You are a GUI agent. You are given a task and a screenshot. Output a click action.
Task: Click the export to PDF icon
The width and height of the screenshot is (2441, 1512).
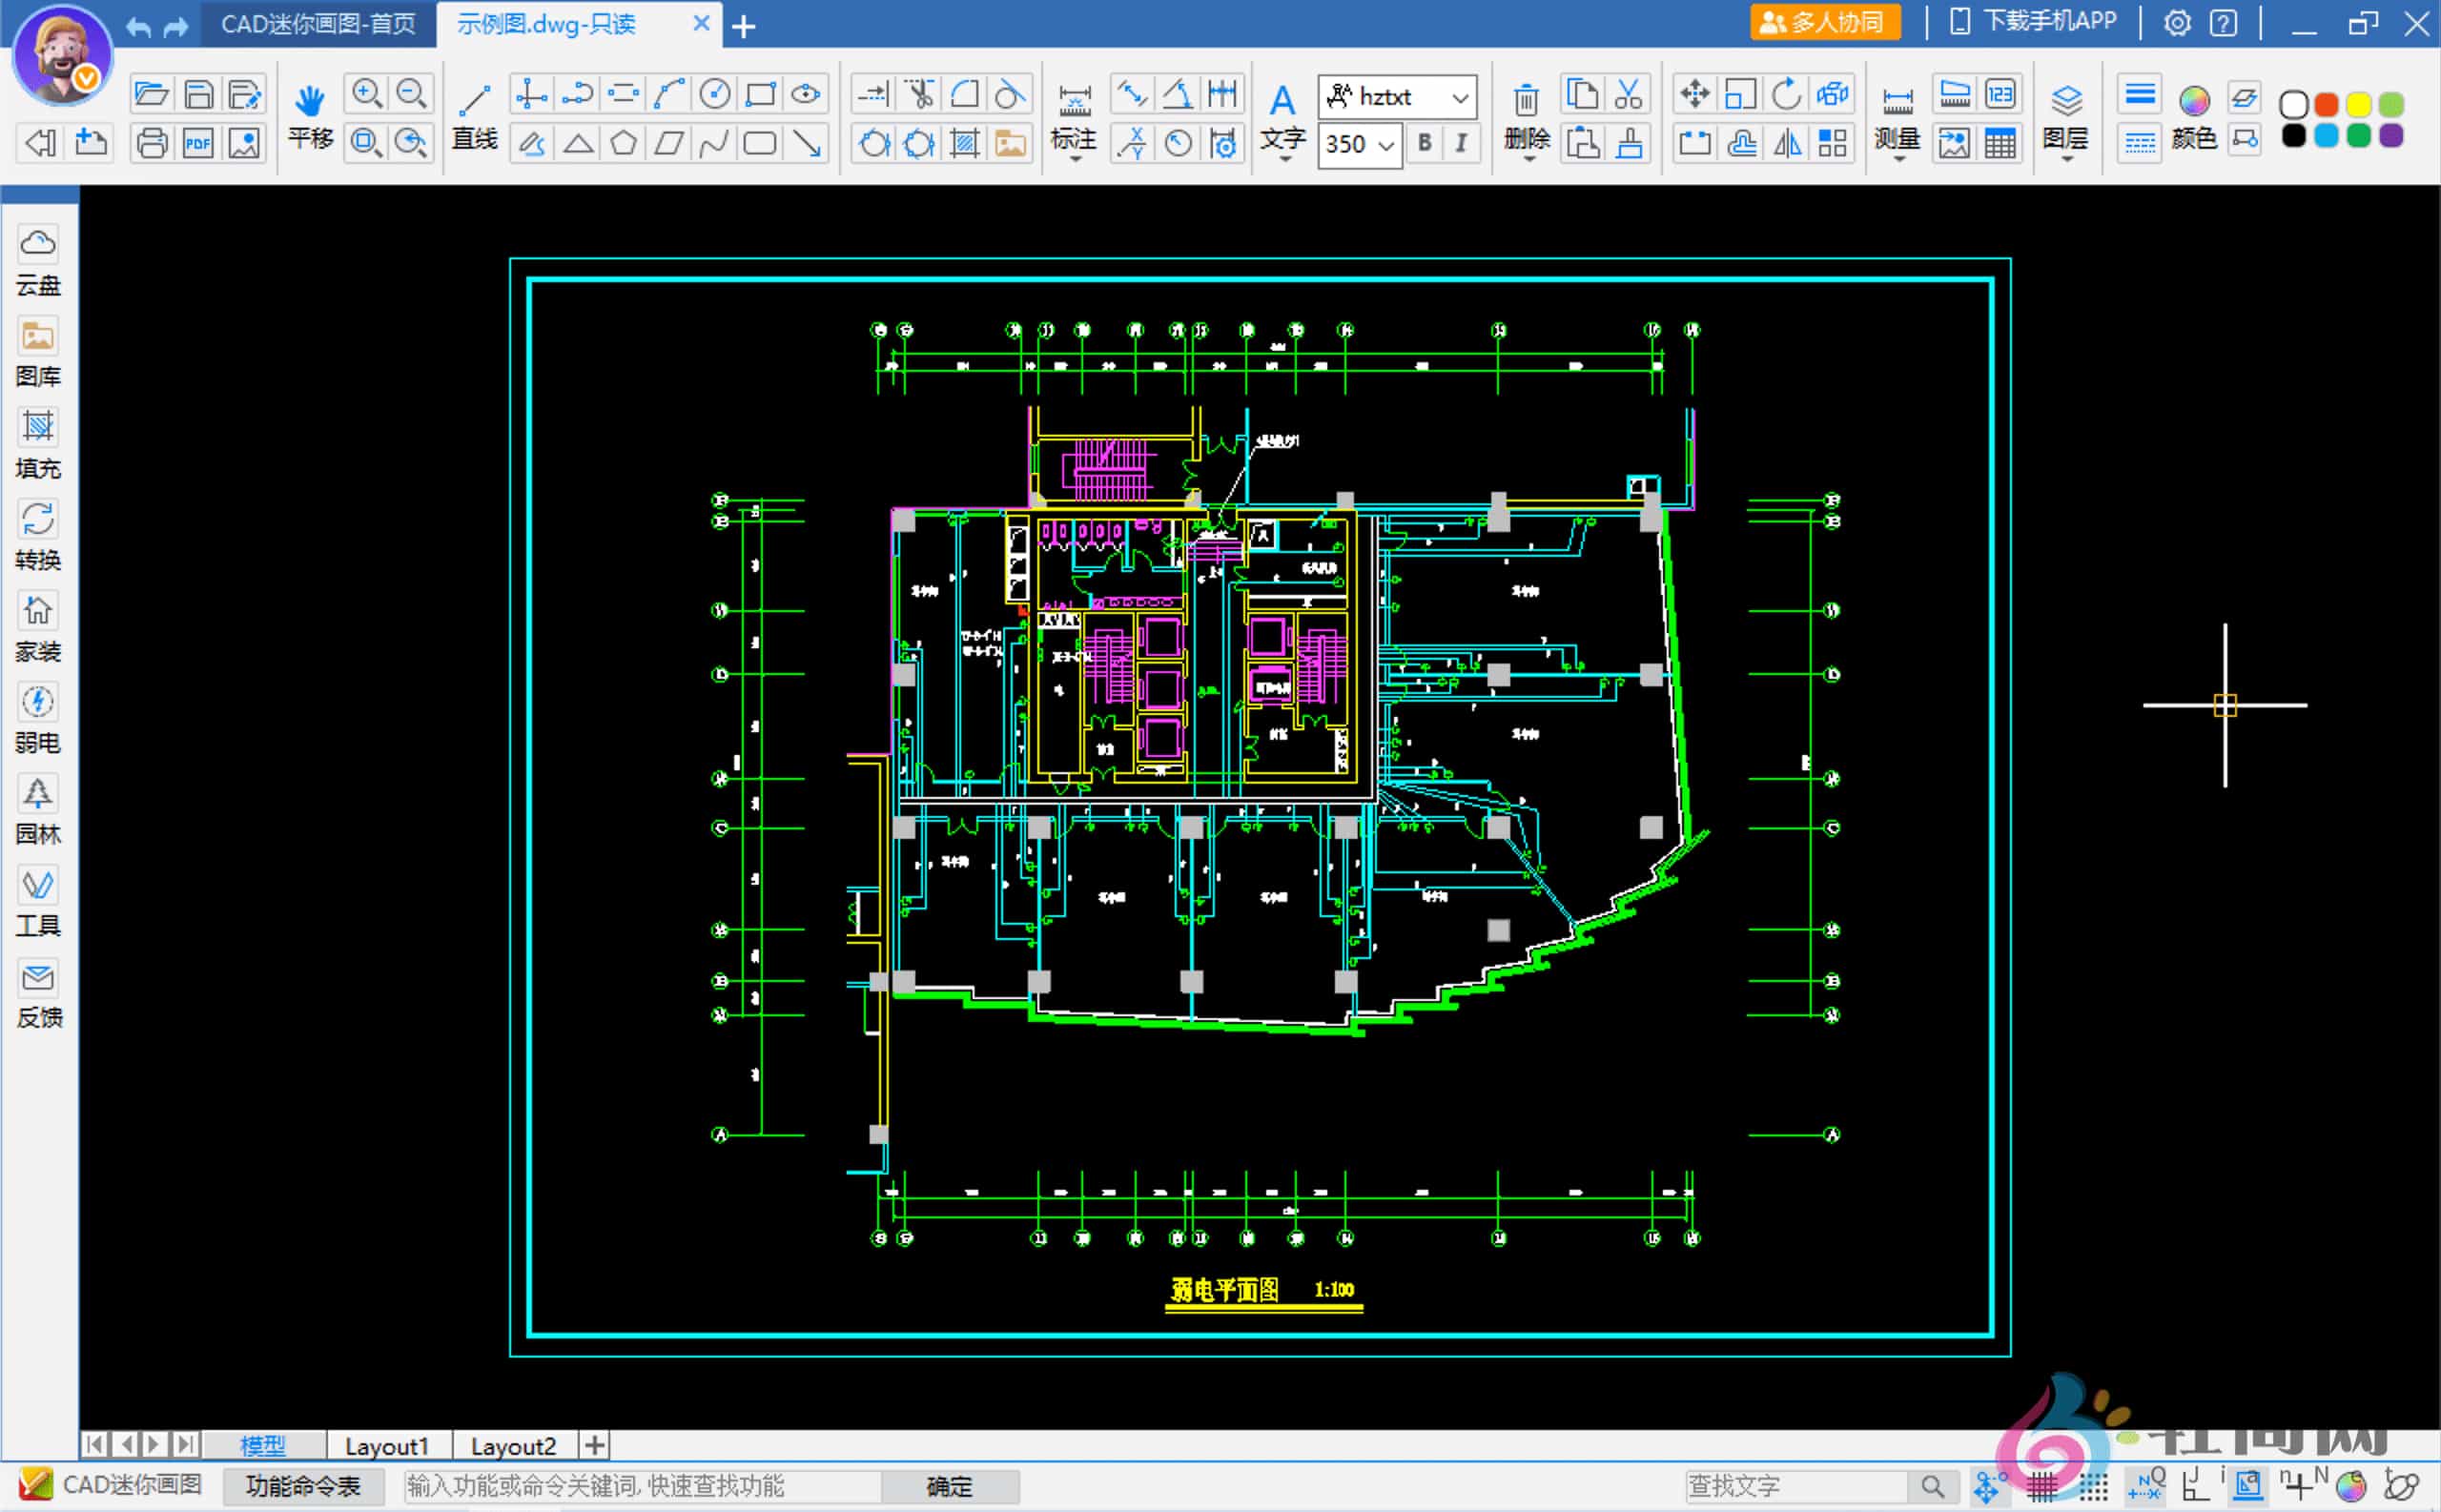pos(198,144)
